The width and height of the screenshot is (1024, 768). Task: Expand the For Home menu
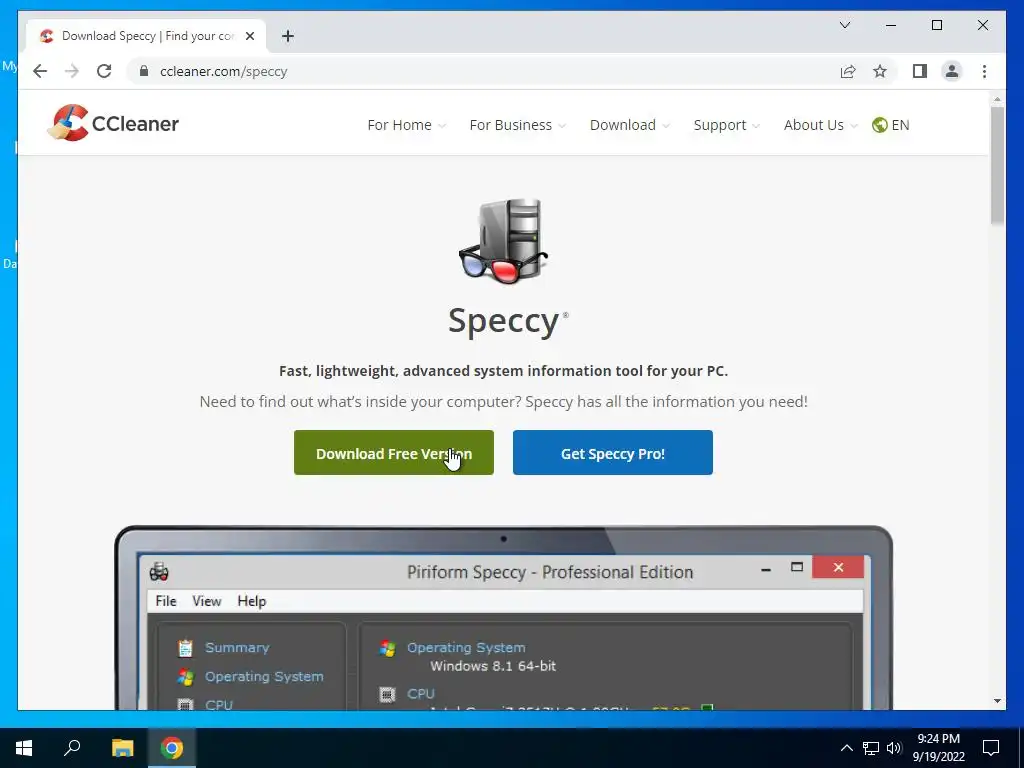click(x=406, y=125)
